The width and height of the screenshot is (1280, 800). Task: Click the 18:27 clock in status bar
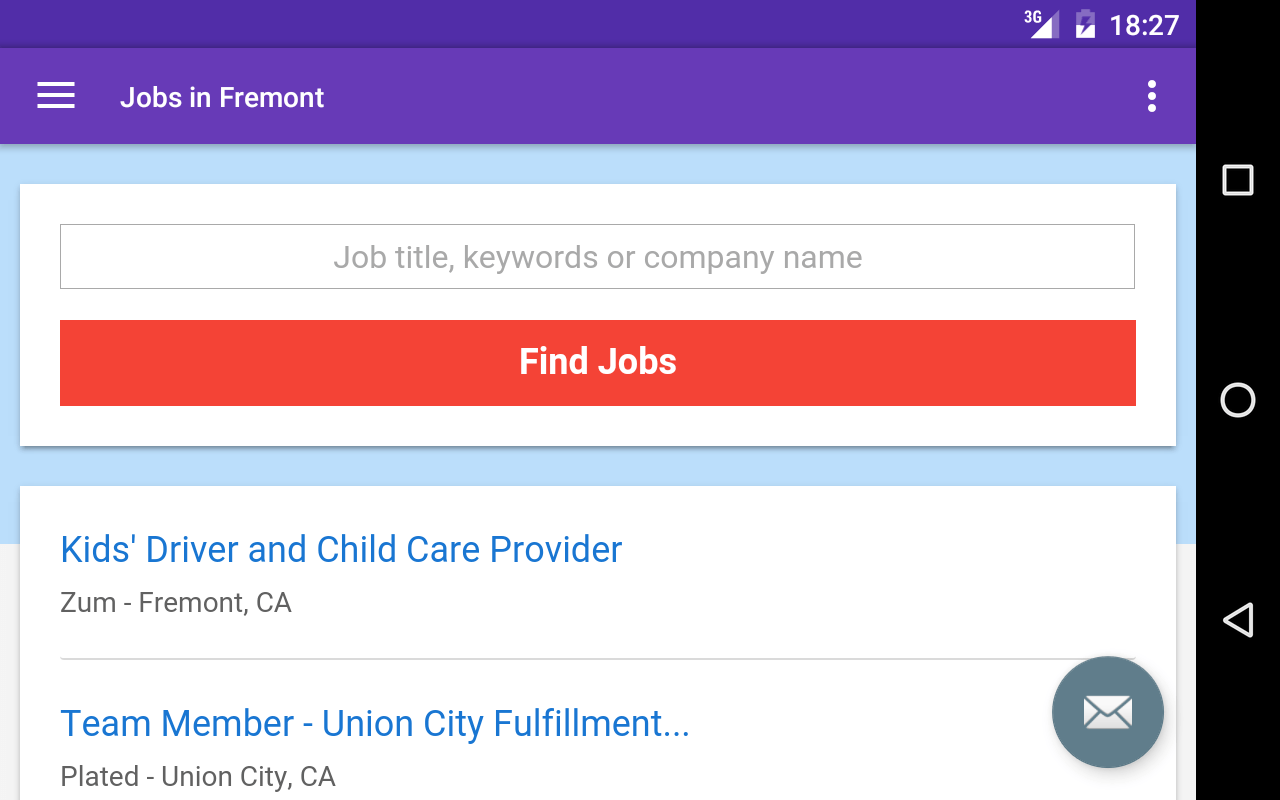(1144, 24)
